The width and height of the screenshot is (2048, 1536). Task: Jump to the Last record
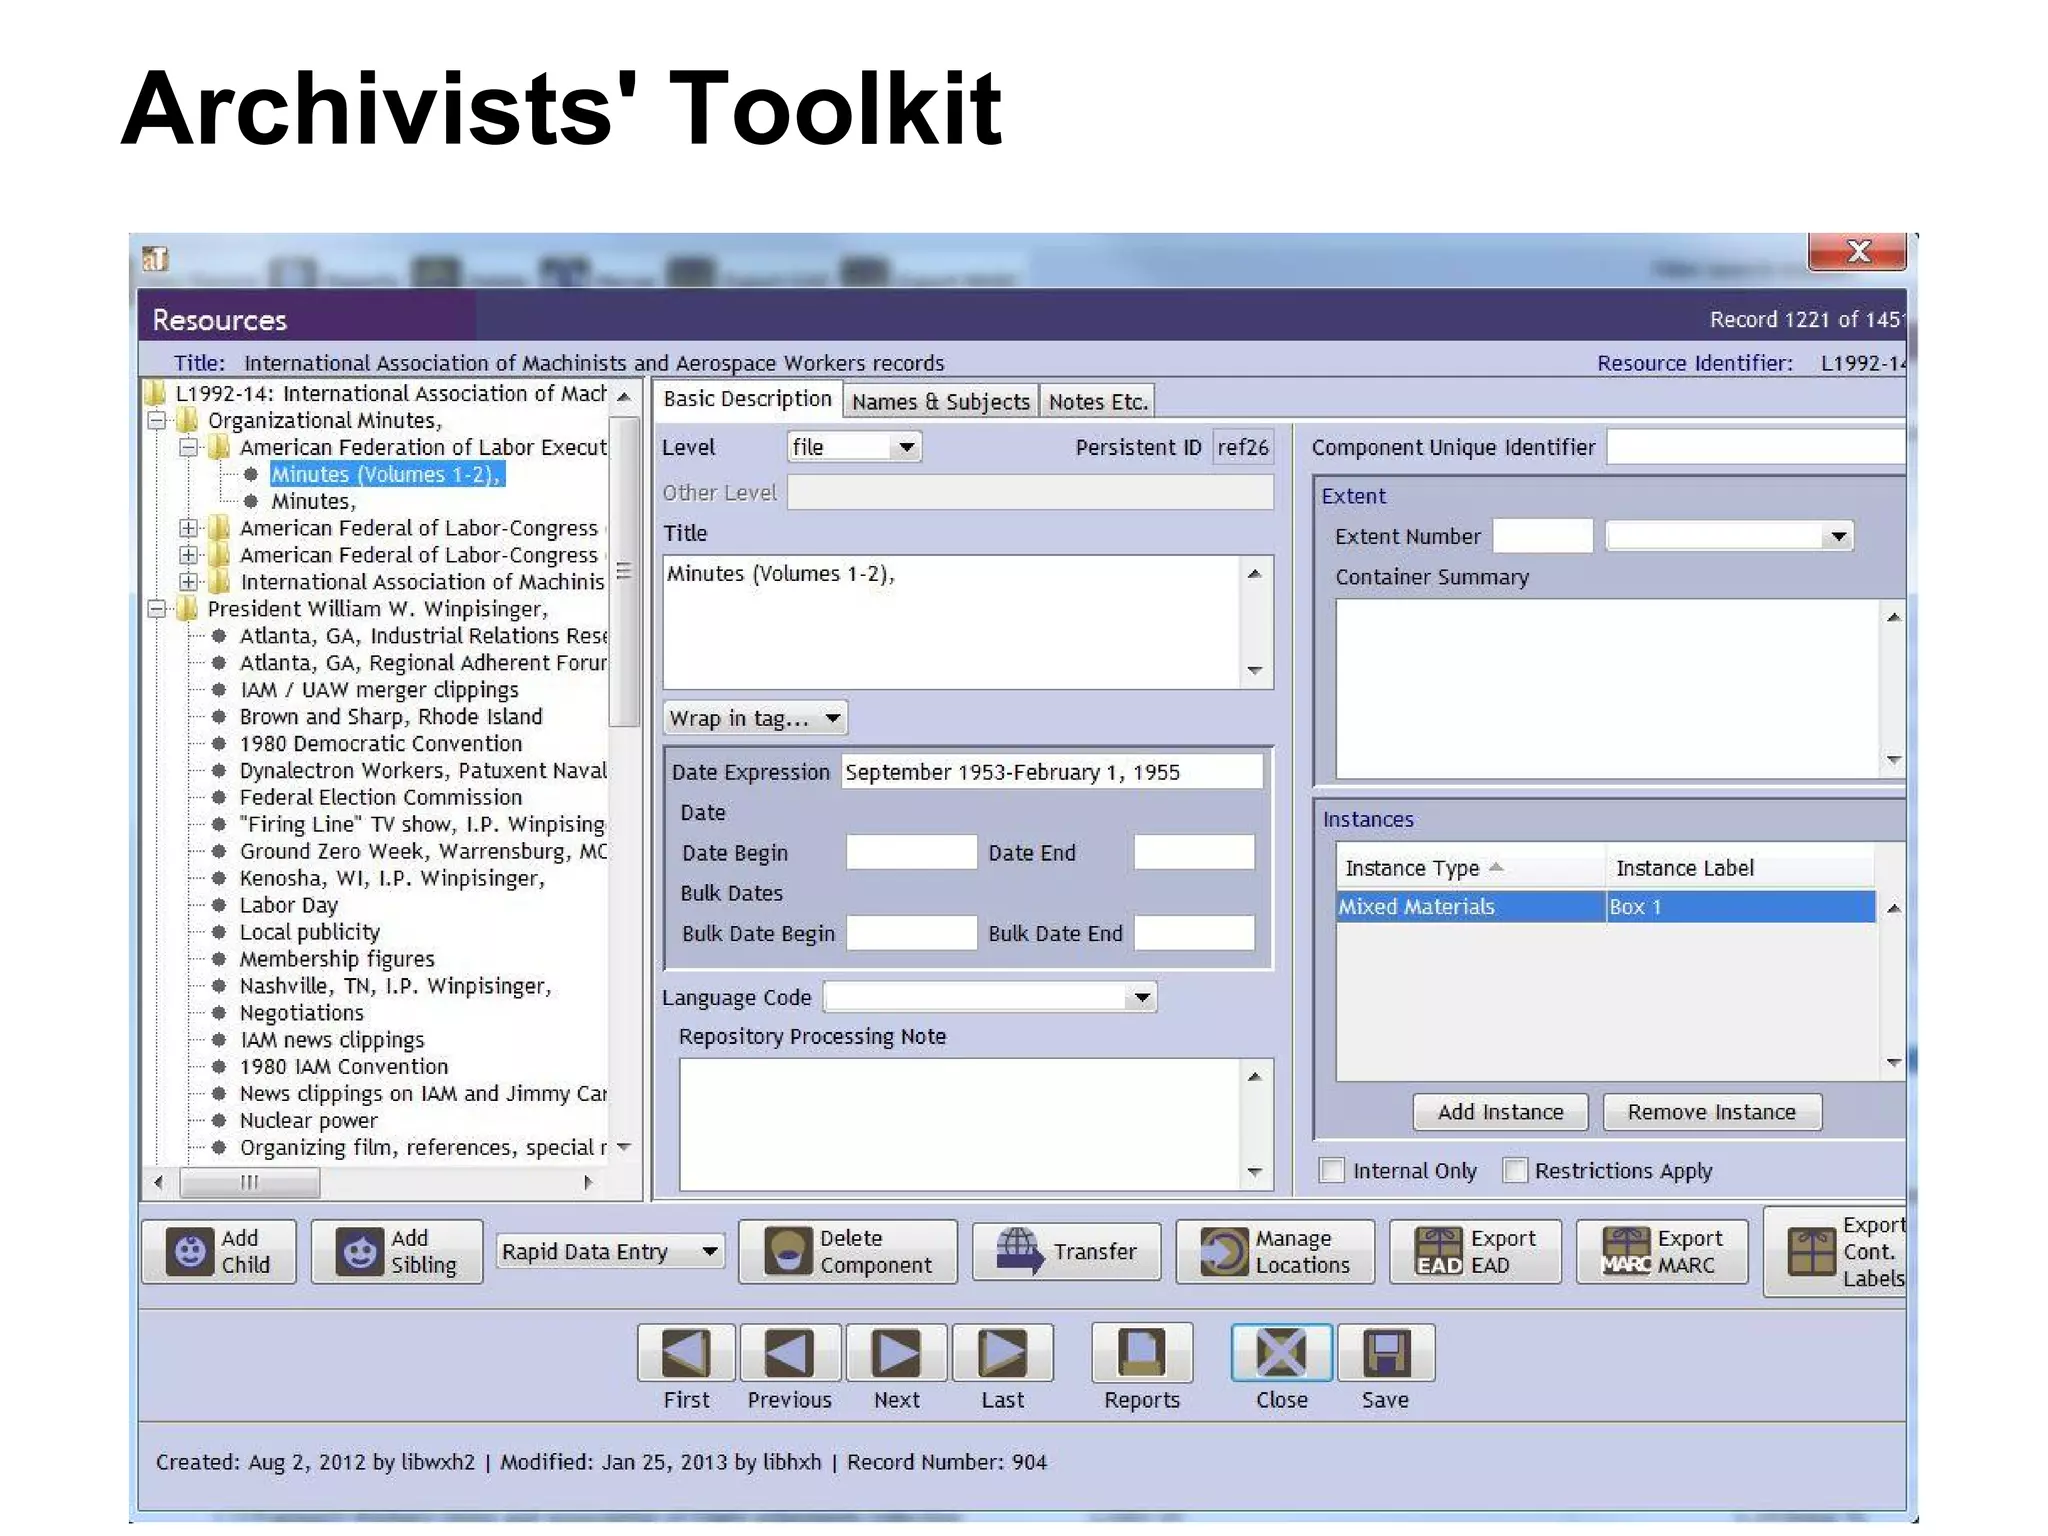pyautogui.click(x=1003, y=1353)
